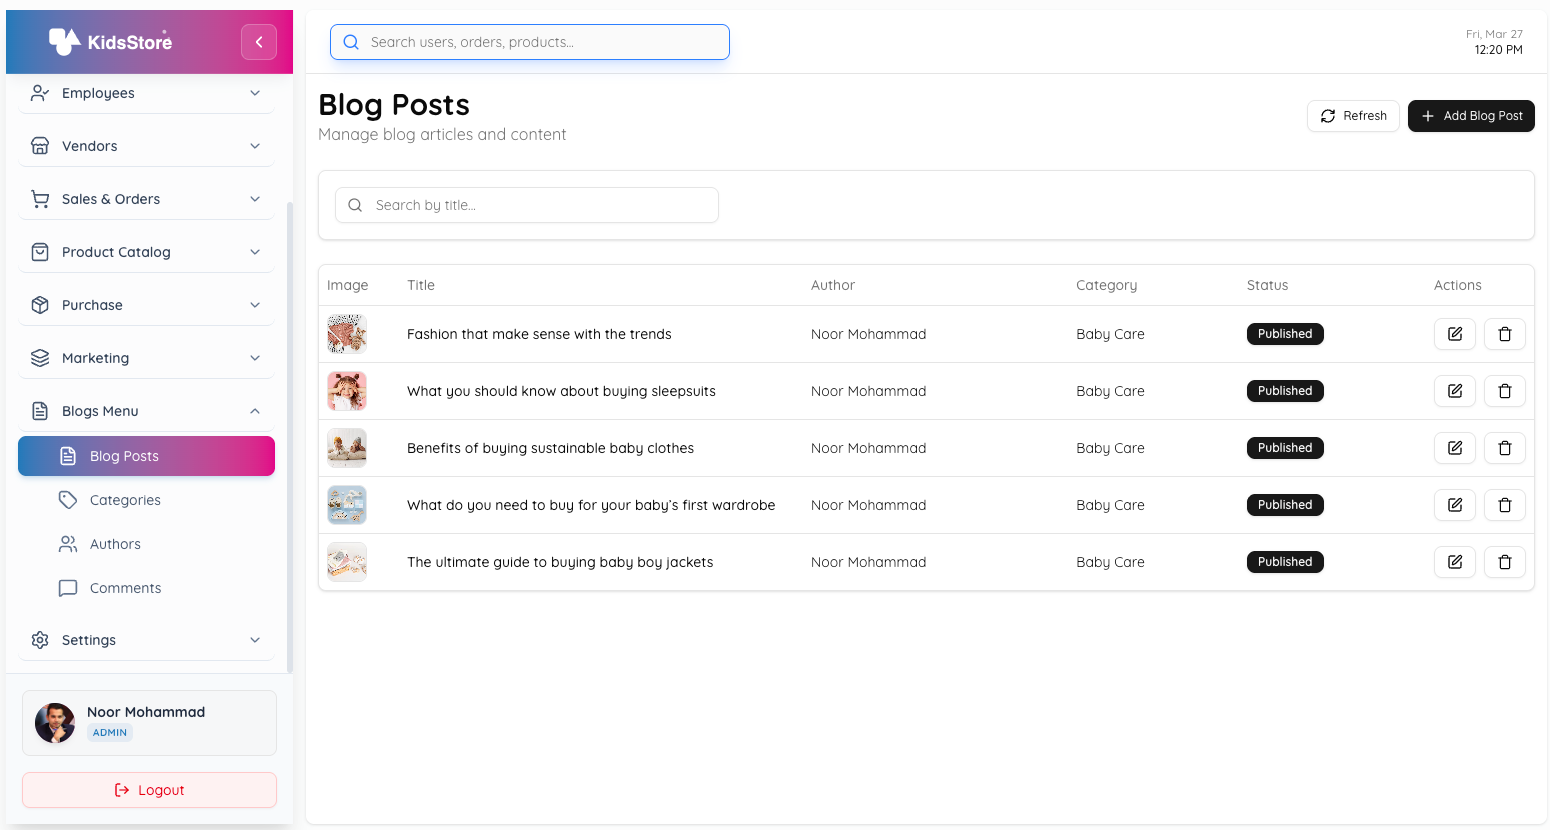The width and height of the screenshot is (1550, 830).
Task: Open the Vendors section icon
Action: 39,145
